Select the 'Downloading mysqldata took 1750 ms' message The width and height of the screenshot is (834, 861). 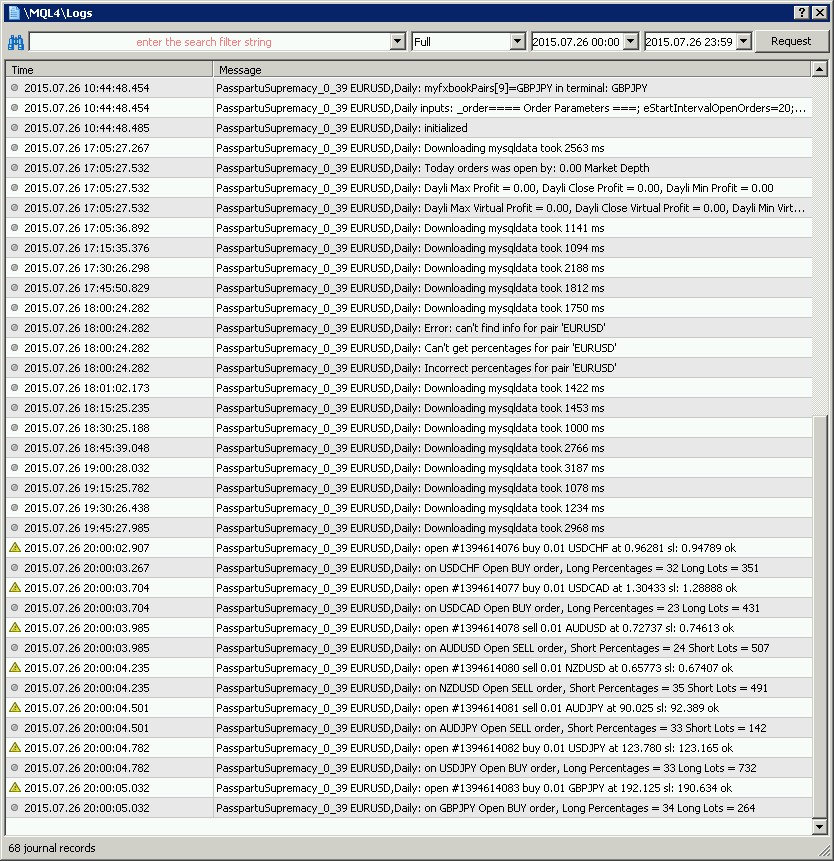[x=410, y=308]
